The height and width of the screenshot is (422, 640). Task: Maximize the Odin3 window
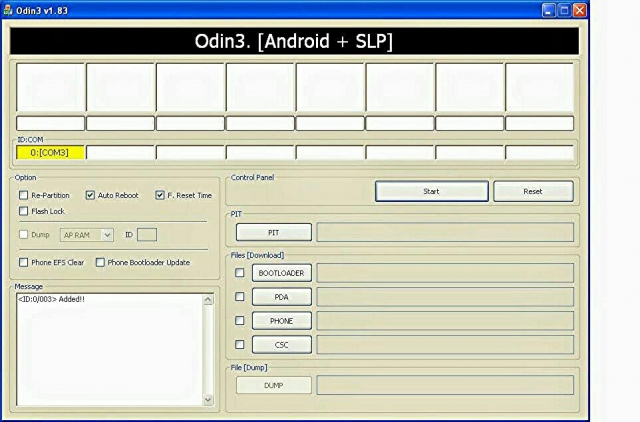(564, 9)
